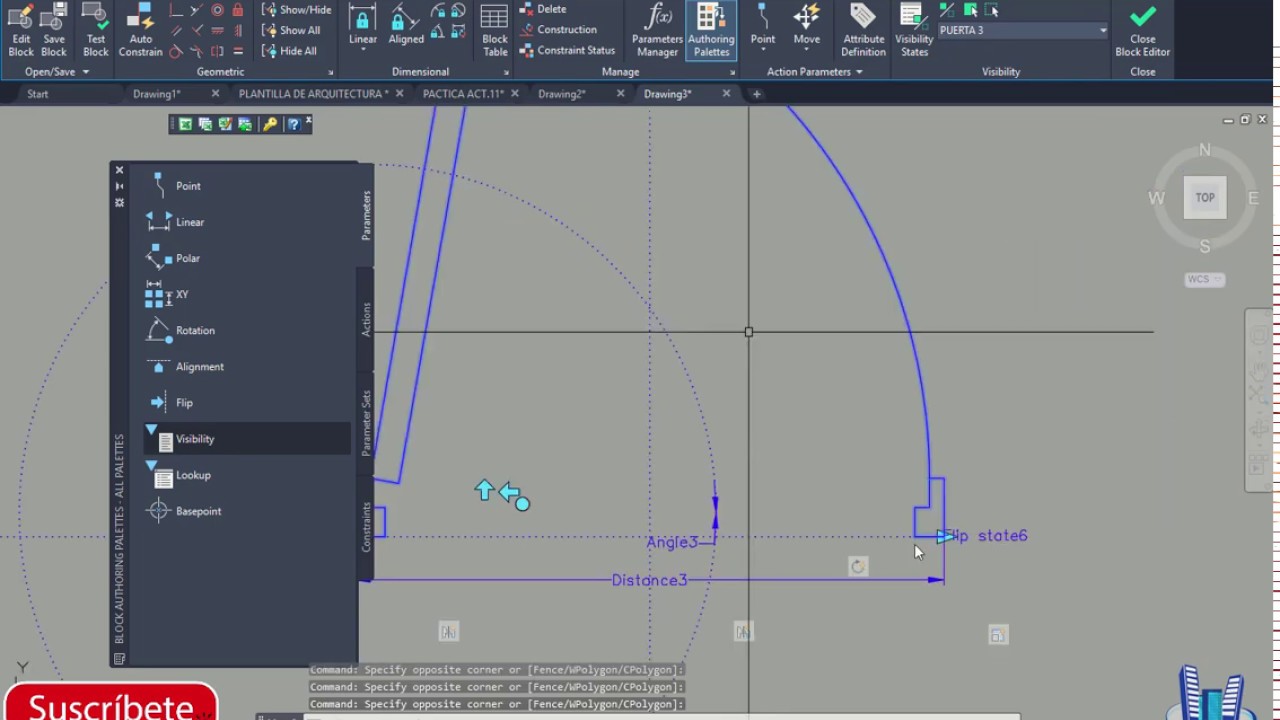Apply the Smooth geometric constraint

tap(197, 51)
